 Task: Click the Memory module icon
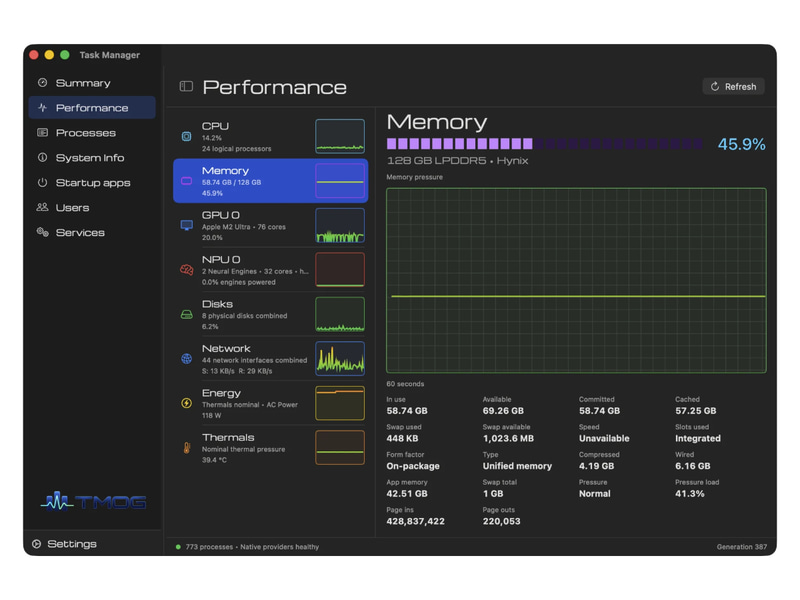[187, 181]
